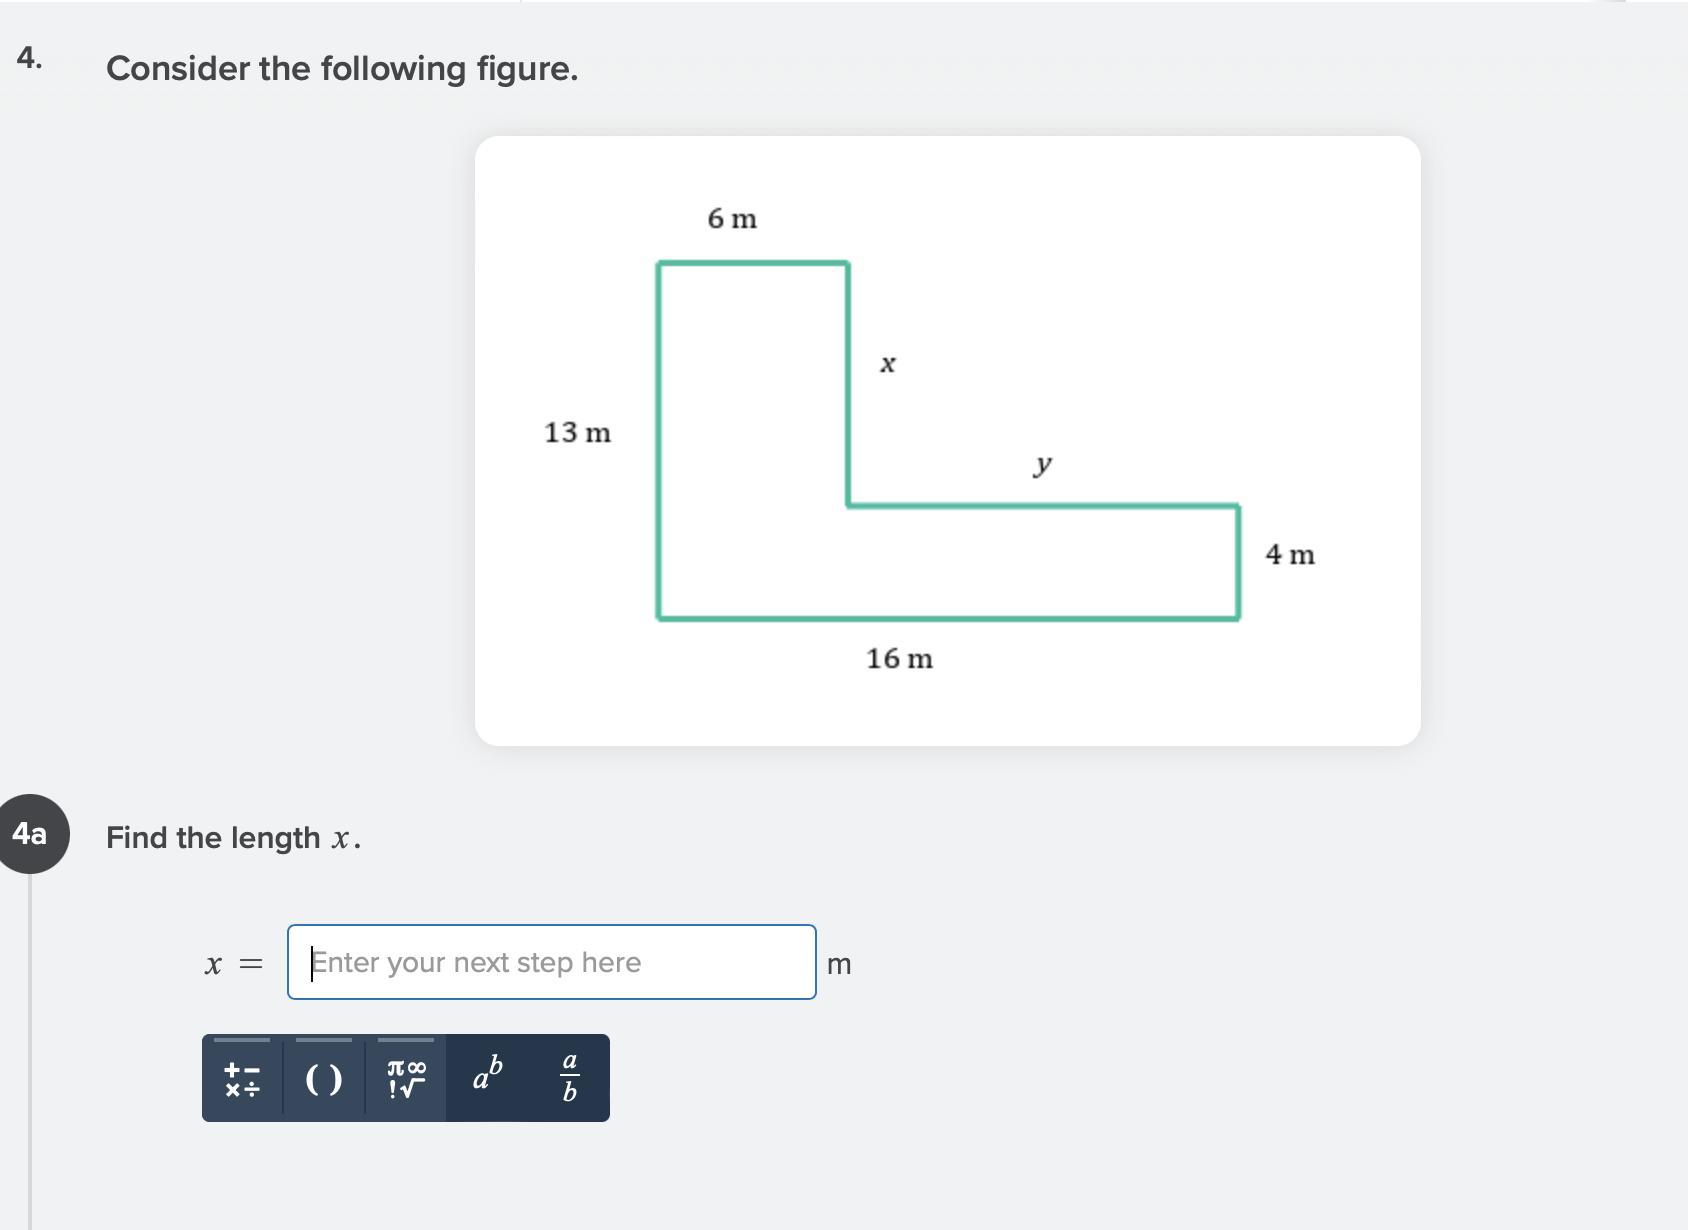This screenshot has width=1688, height=1230.
Task: Click the '4 m' right side label
Action: 1289,555
